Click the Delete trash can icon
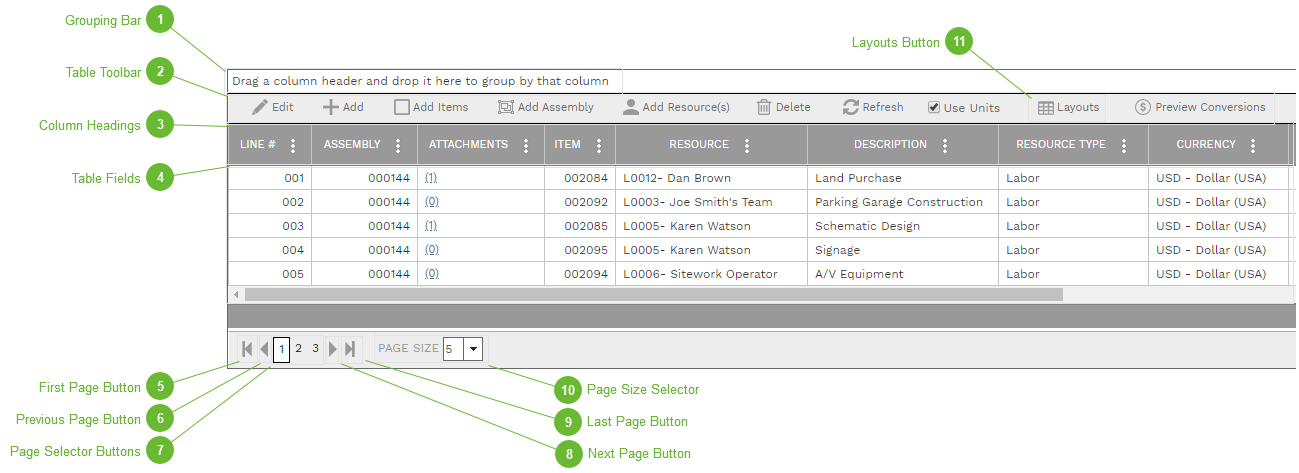This screenshot has width=1299, height=473. tap(764, 107)
